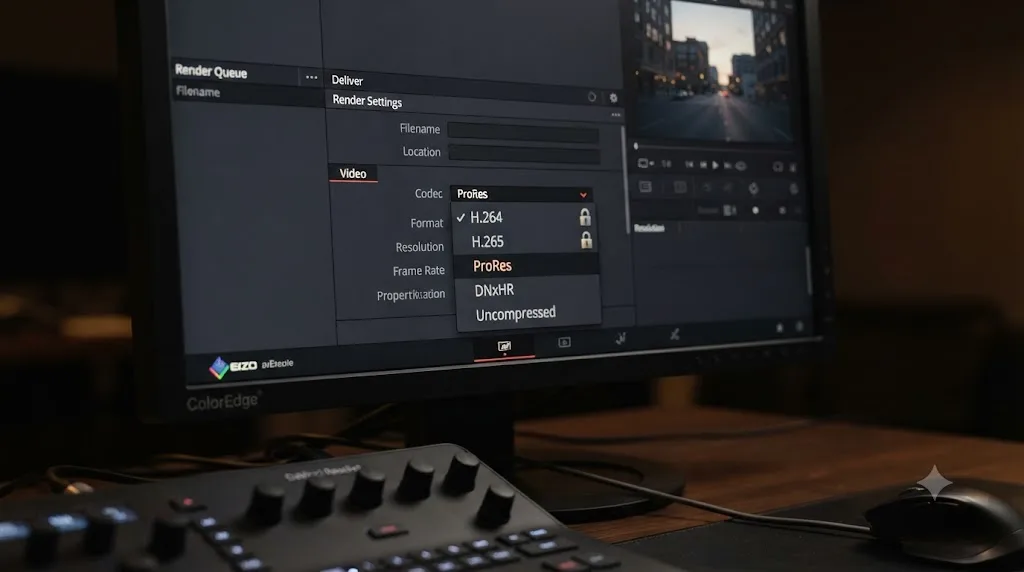Open the small three-dot menu below Render Settings
Screen dimensions: 1024x572
point(616,115)
